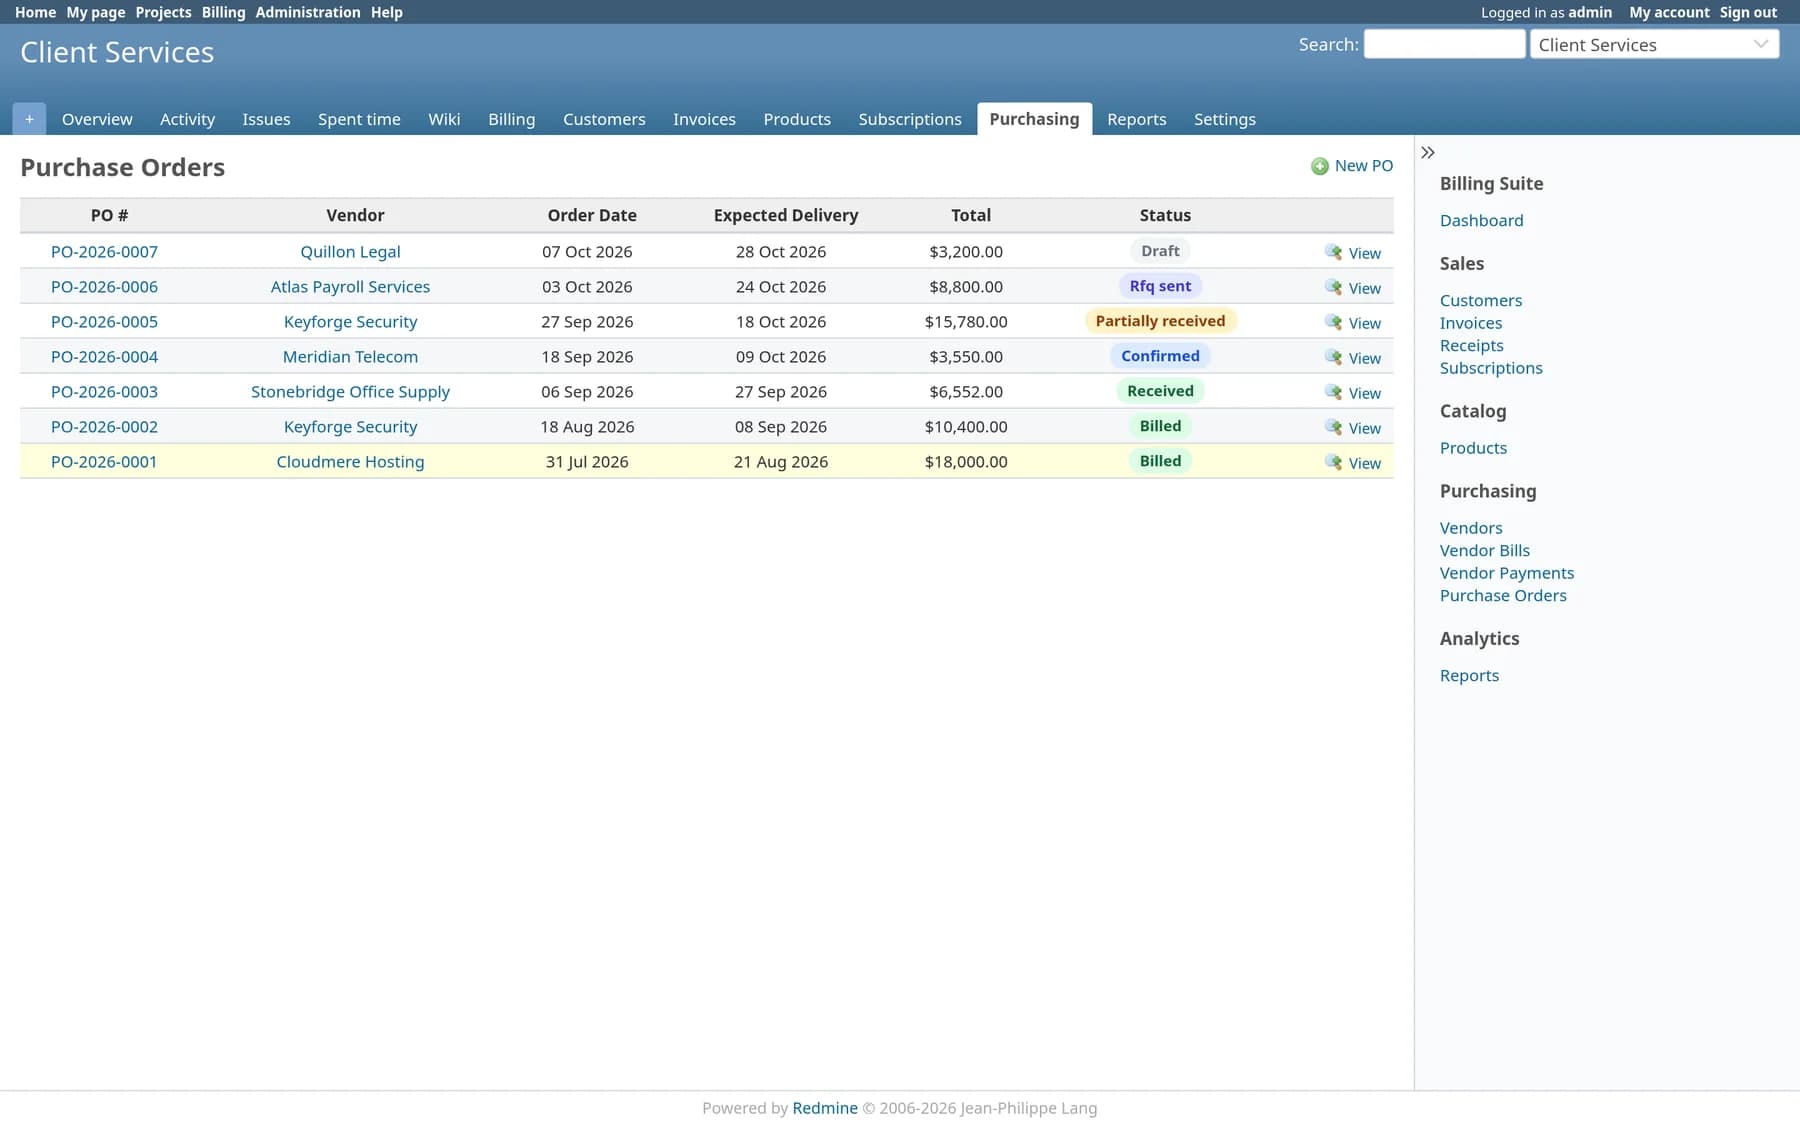Open the Client Services project dropdown

1654,44
